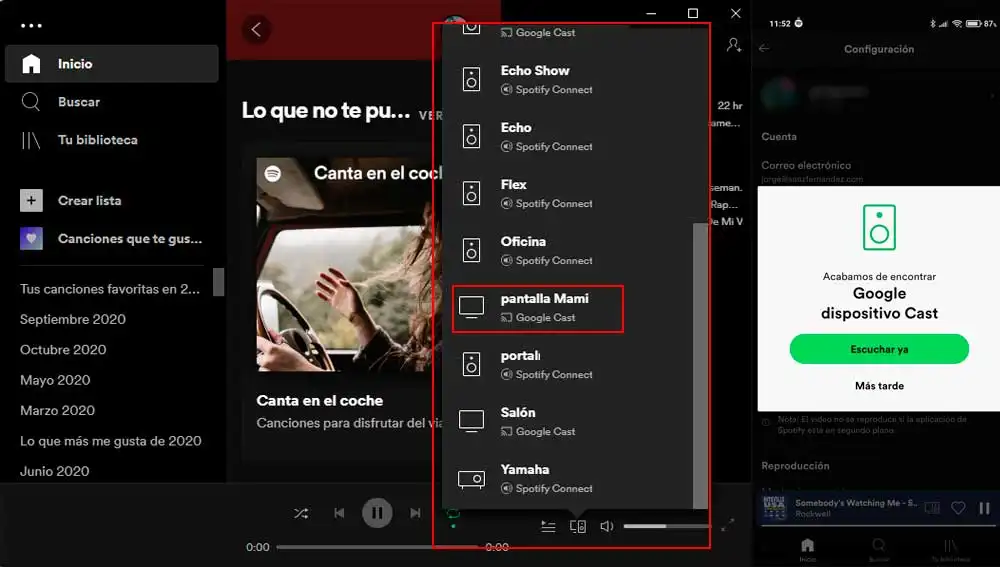Open playlist Octubre 2020
Image resolution: width=1000 pixels, height=567 pixels.
pos(63,350)
